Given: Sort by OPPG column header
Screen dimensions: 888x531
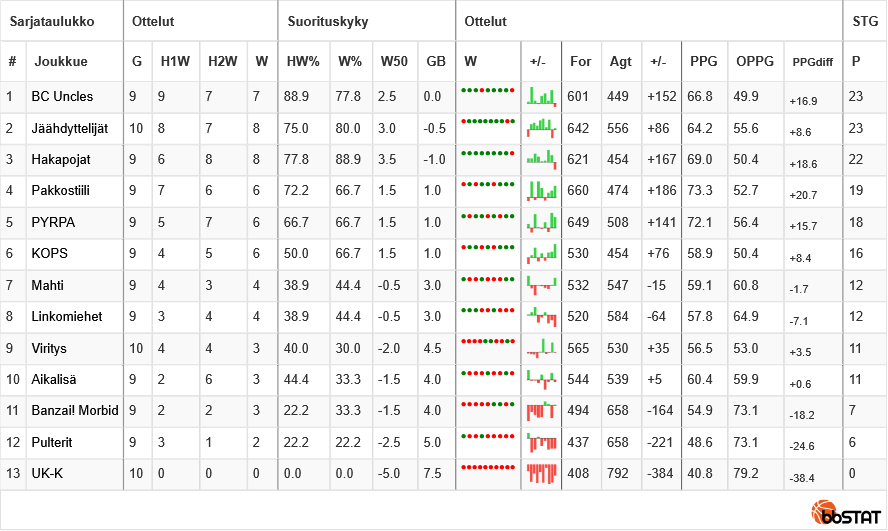Looking at the screenshot, I should pos(755,62).
